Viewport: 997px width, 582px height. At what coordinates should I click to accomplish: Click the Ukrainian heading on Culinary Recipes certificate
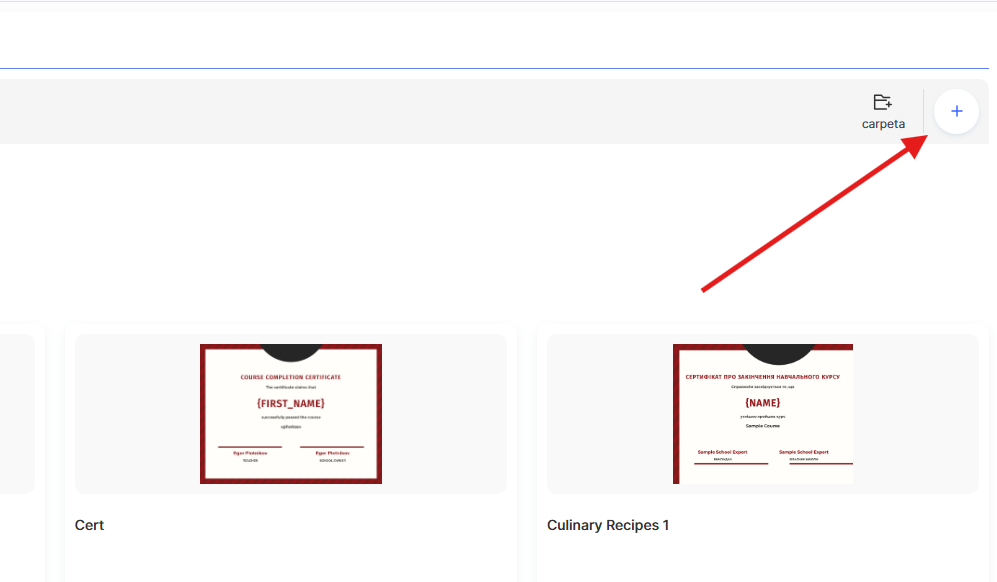tap(762, 377)
